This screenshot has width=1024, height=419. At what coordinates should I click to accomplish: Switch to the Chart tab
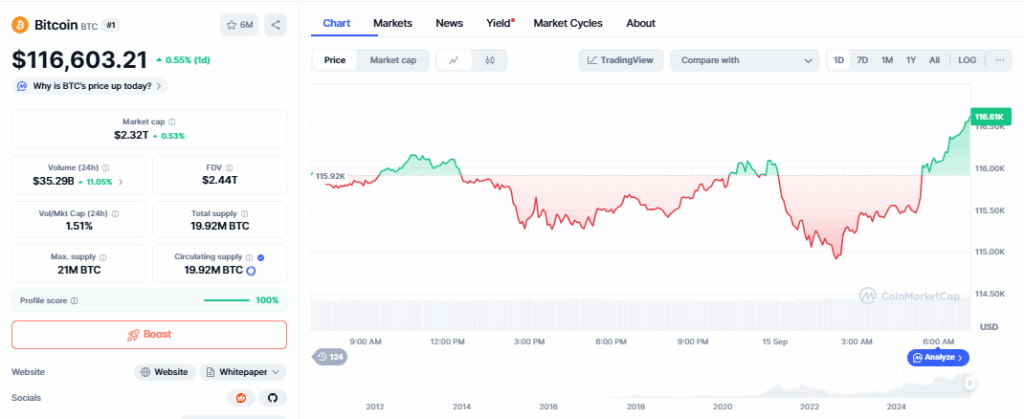337,23
